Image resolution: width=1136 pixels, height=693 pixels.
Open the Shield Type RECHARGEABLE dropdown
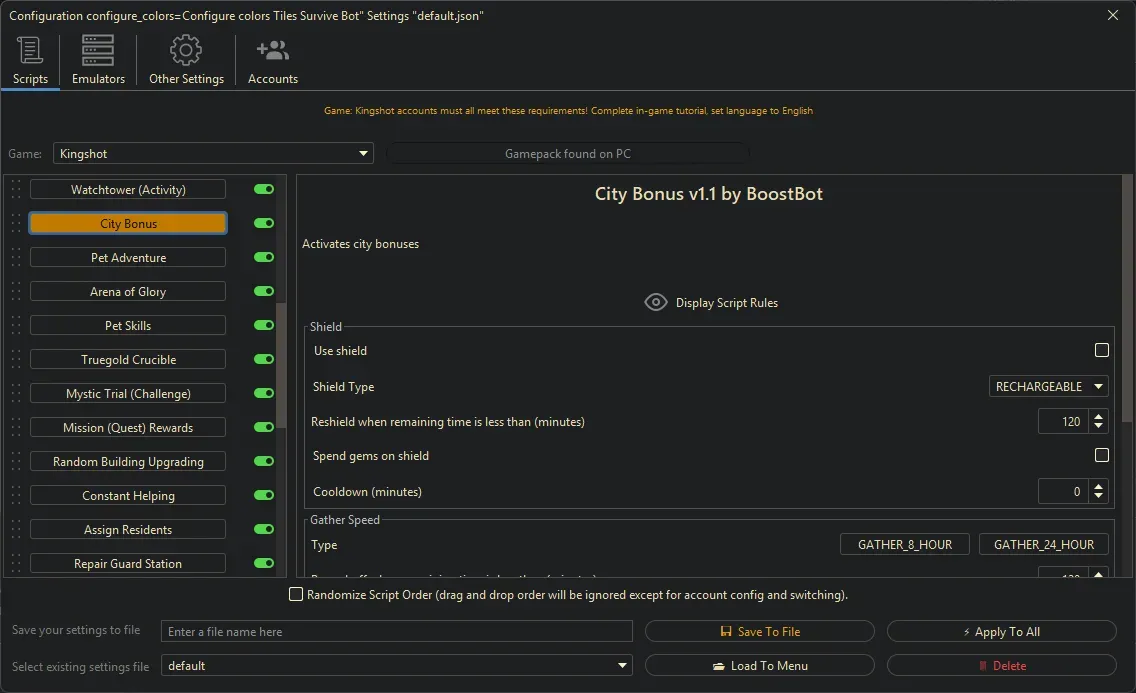pyautogui.click(x=1048, y=386)
